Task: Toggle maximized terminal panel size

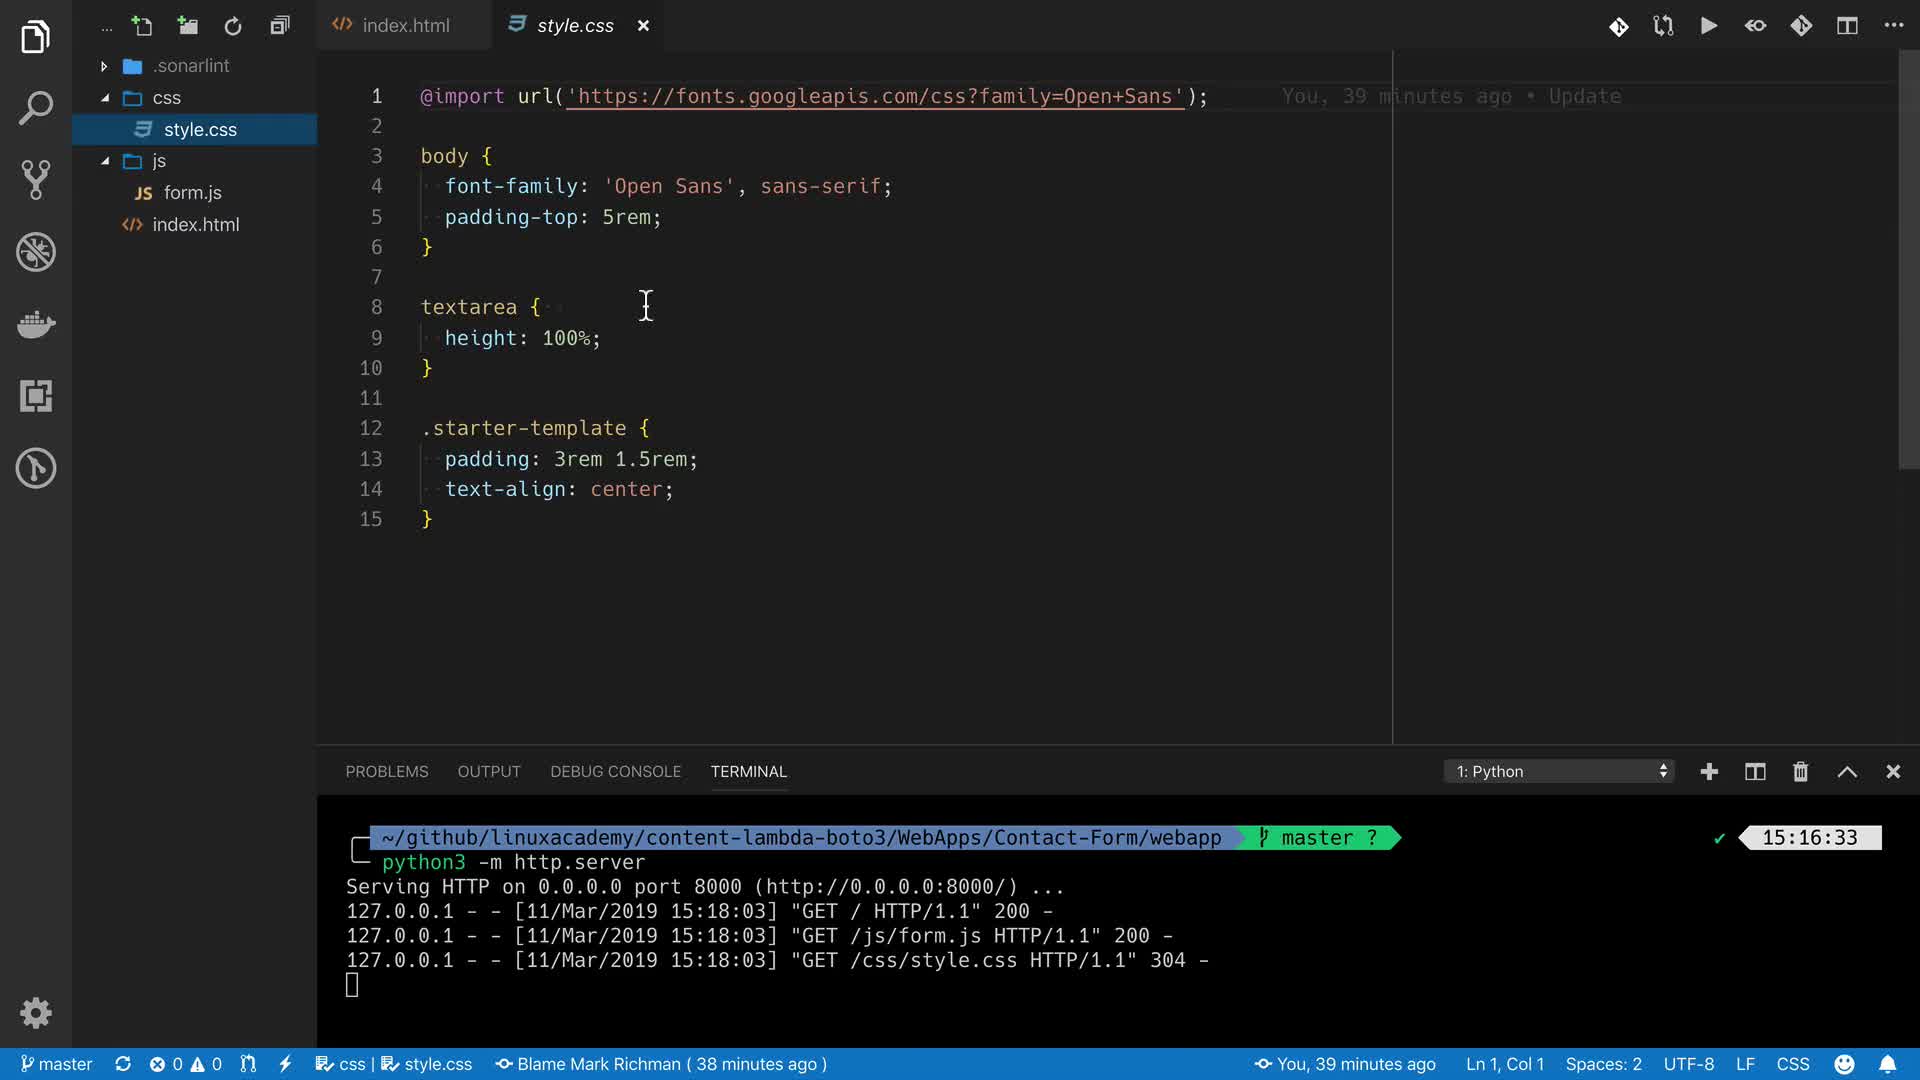Action: 1847,771
